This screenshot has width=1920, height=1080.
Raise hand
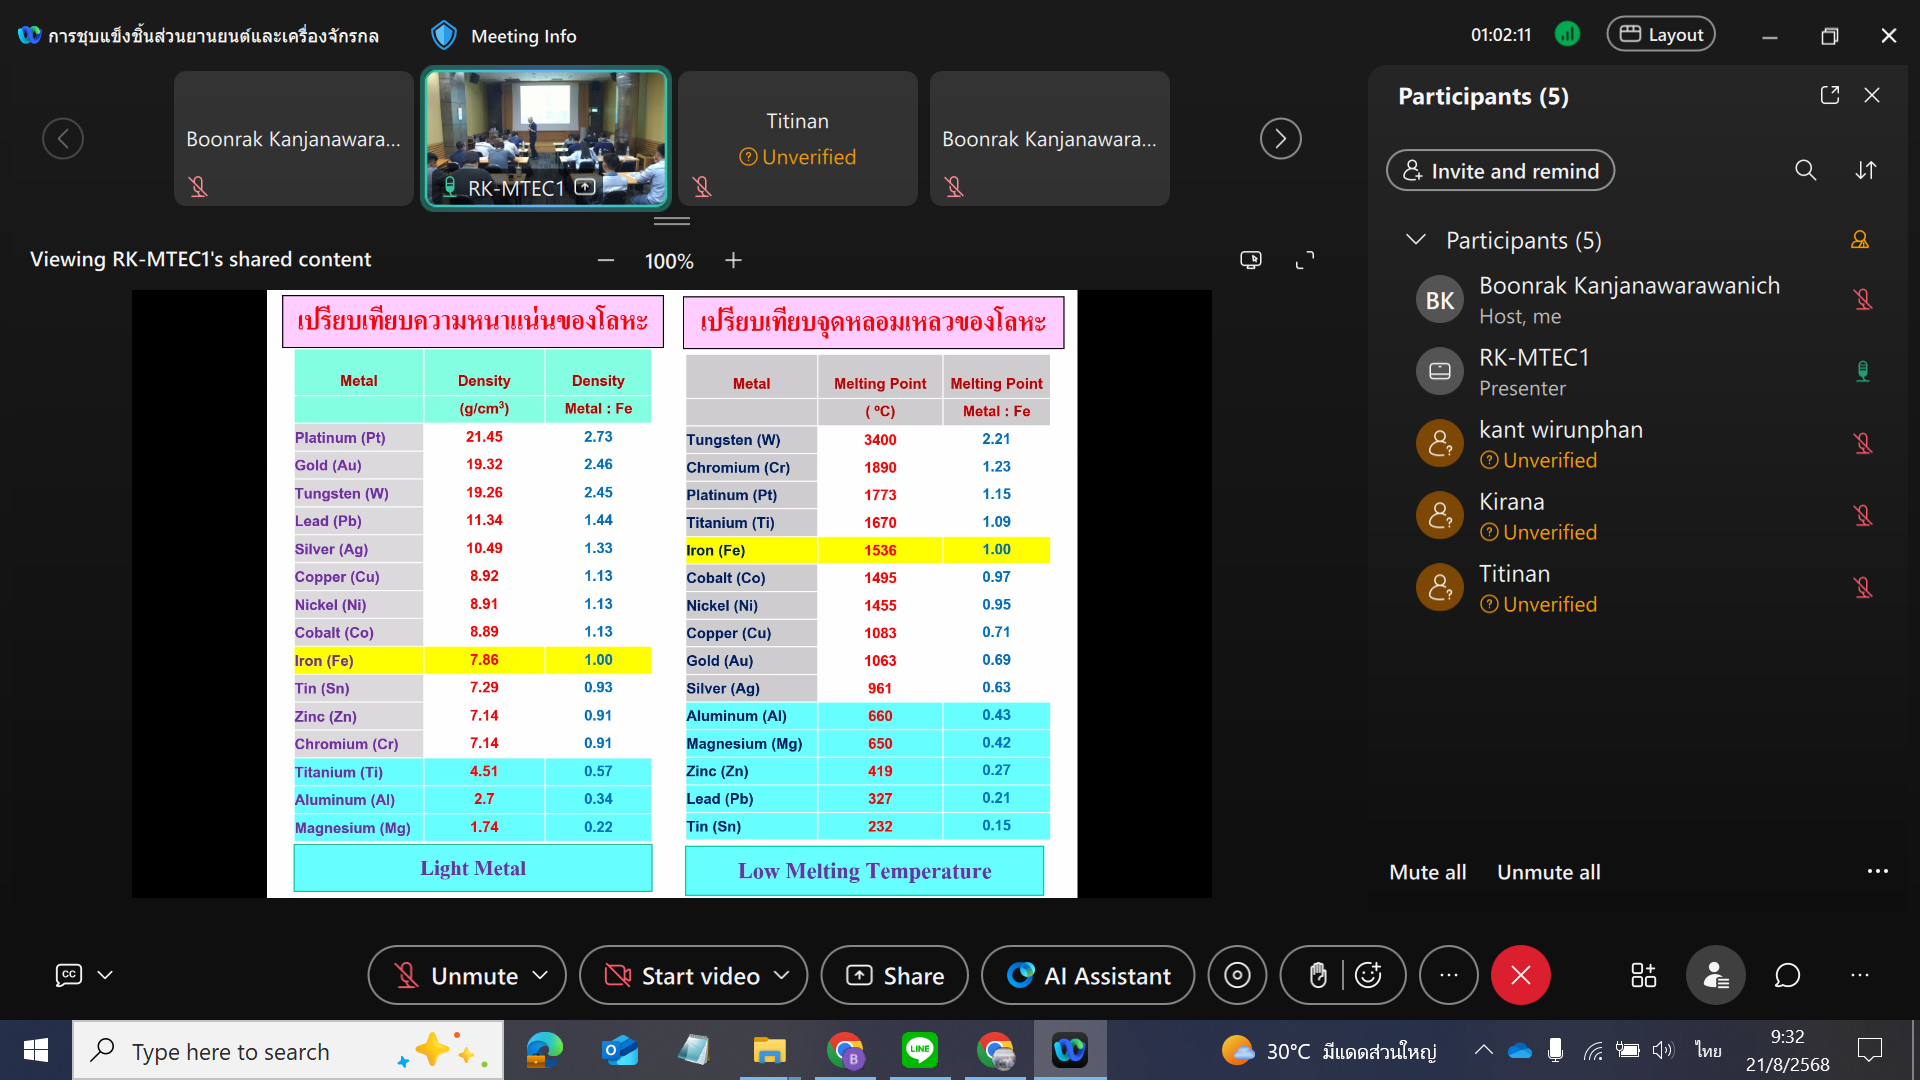point(1318,975)
